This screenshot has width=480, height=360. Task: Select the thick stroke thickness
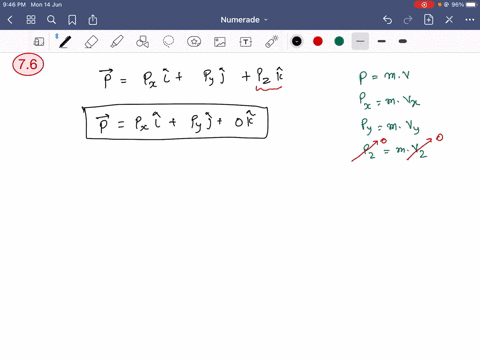pyautogui.click(x=403, y=41)
